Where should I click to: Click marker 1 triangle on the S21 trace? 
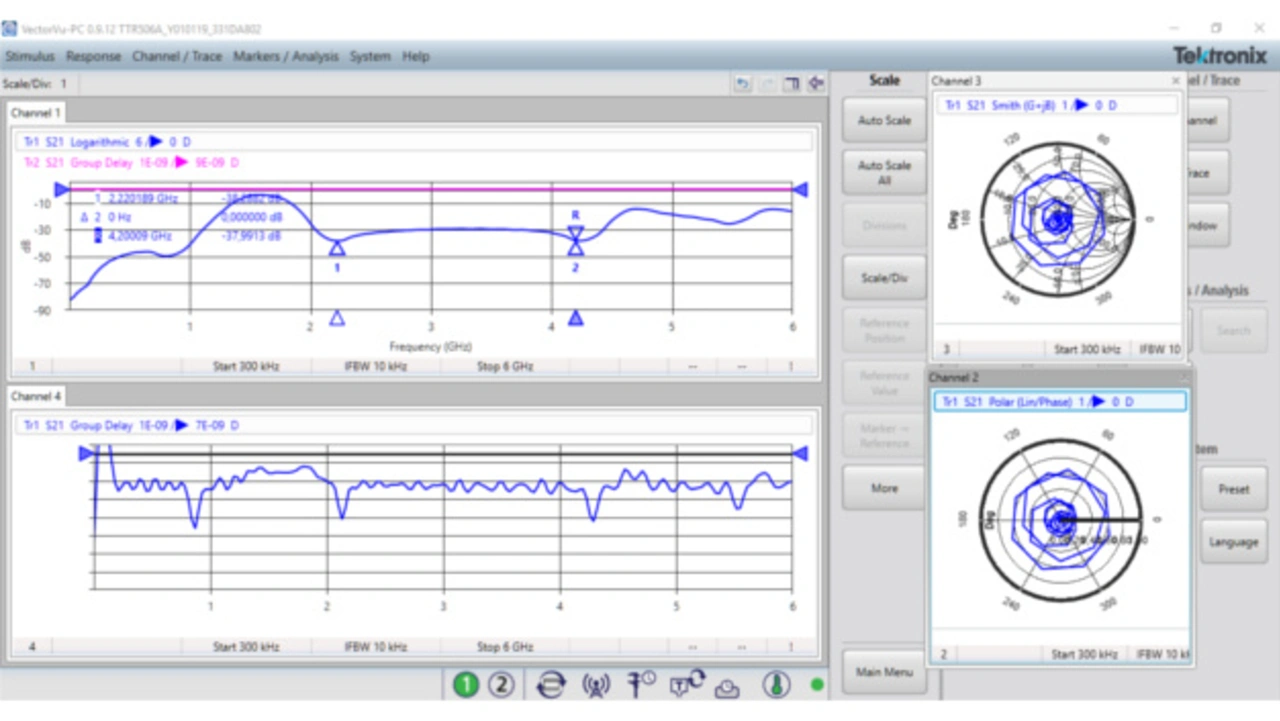(337, 248)
